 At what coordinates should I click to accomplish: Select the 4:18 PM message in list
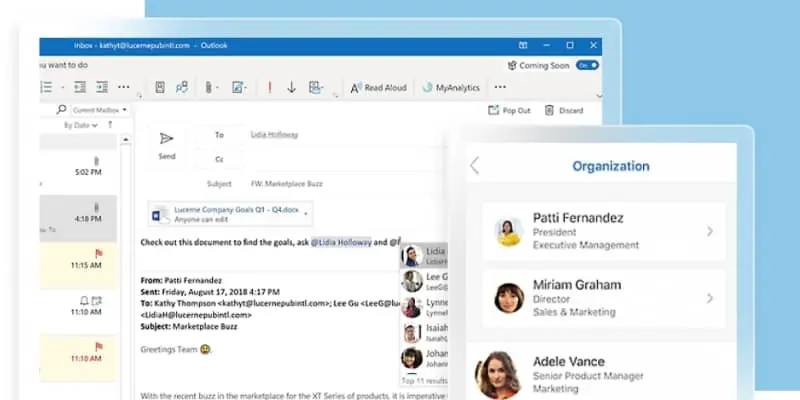[79, 218]
